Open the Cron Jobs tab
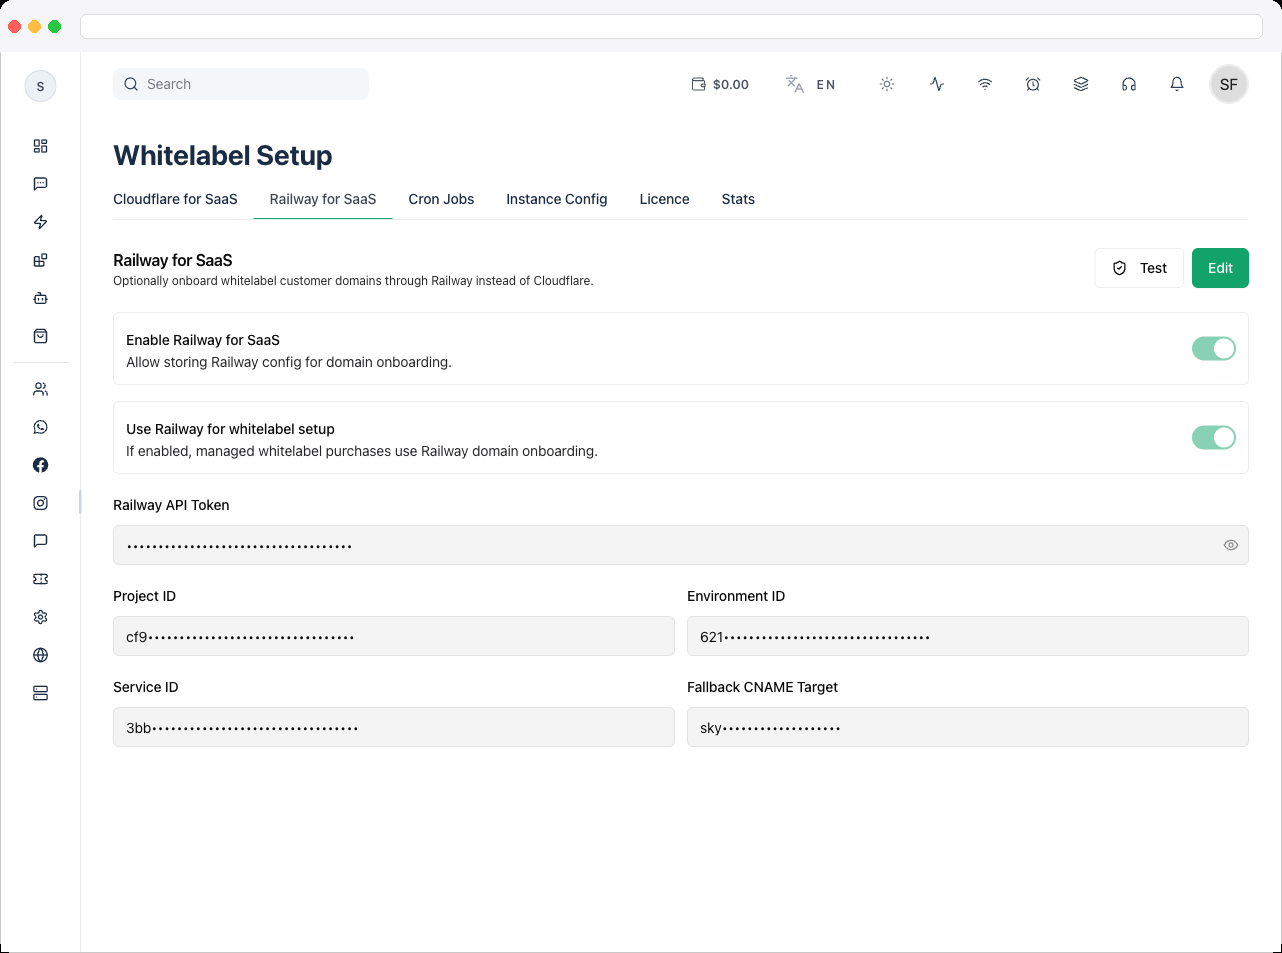 [x=441, y=199]
